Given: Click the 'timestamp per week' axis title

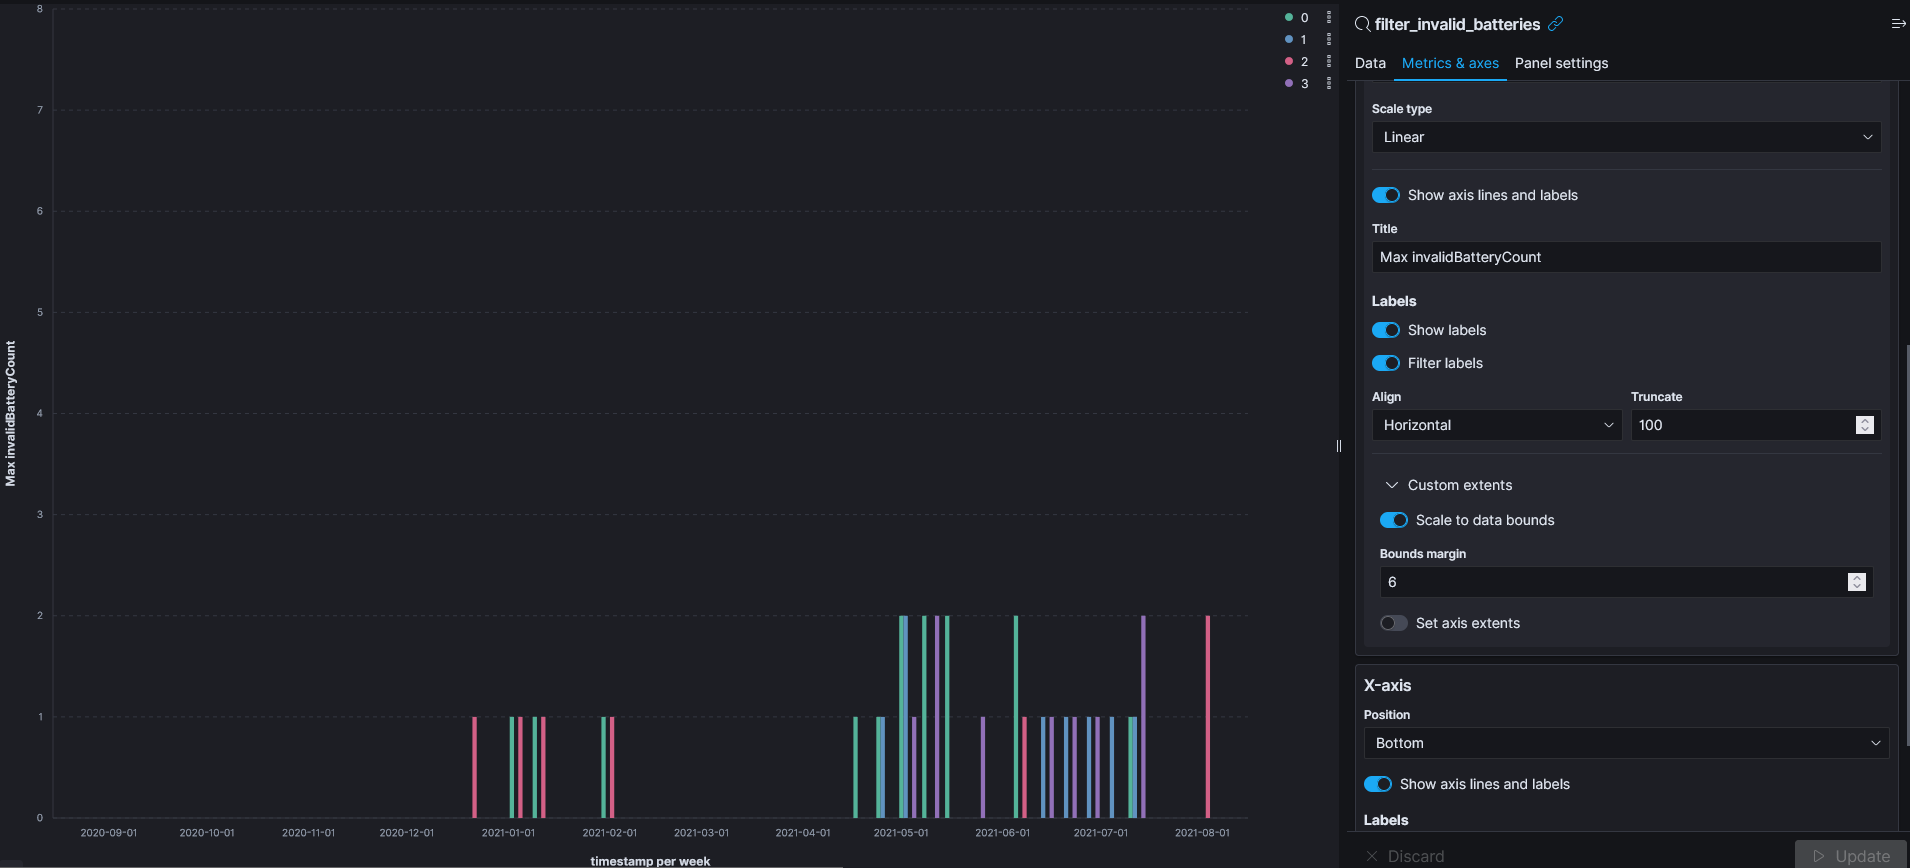Looking at the screenshot, I should [650, 861].
